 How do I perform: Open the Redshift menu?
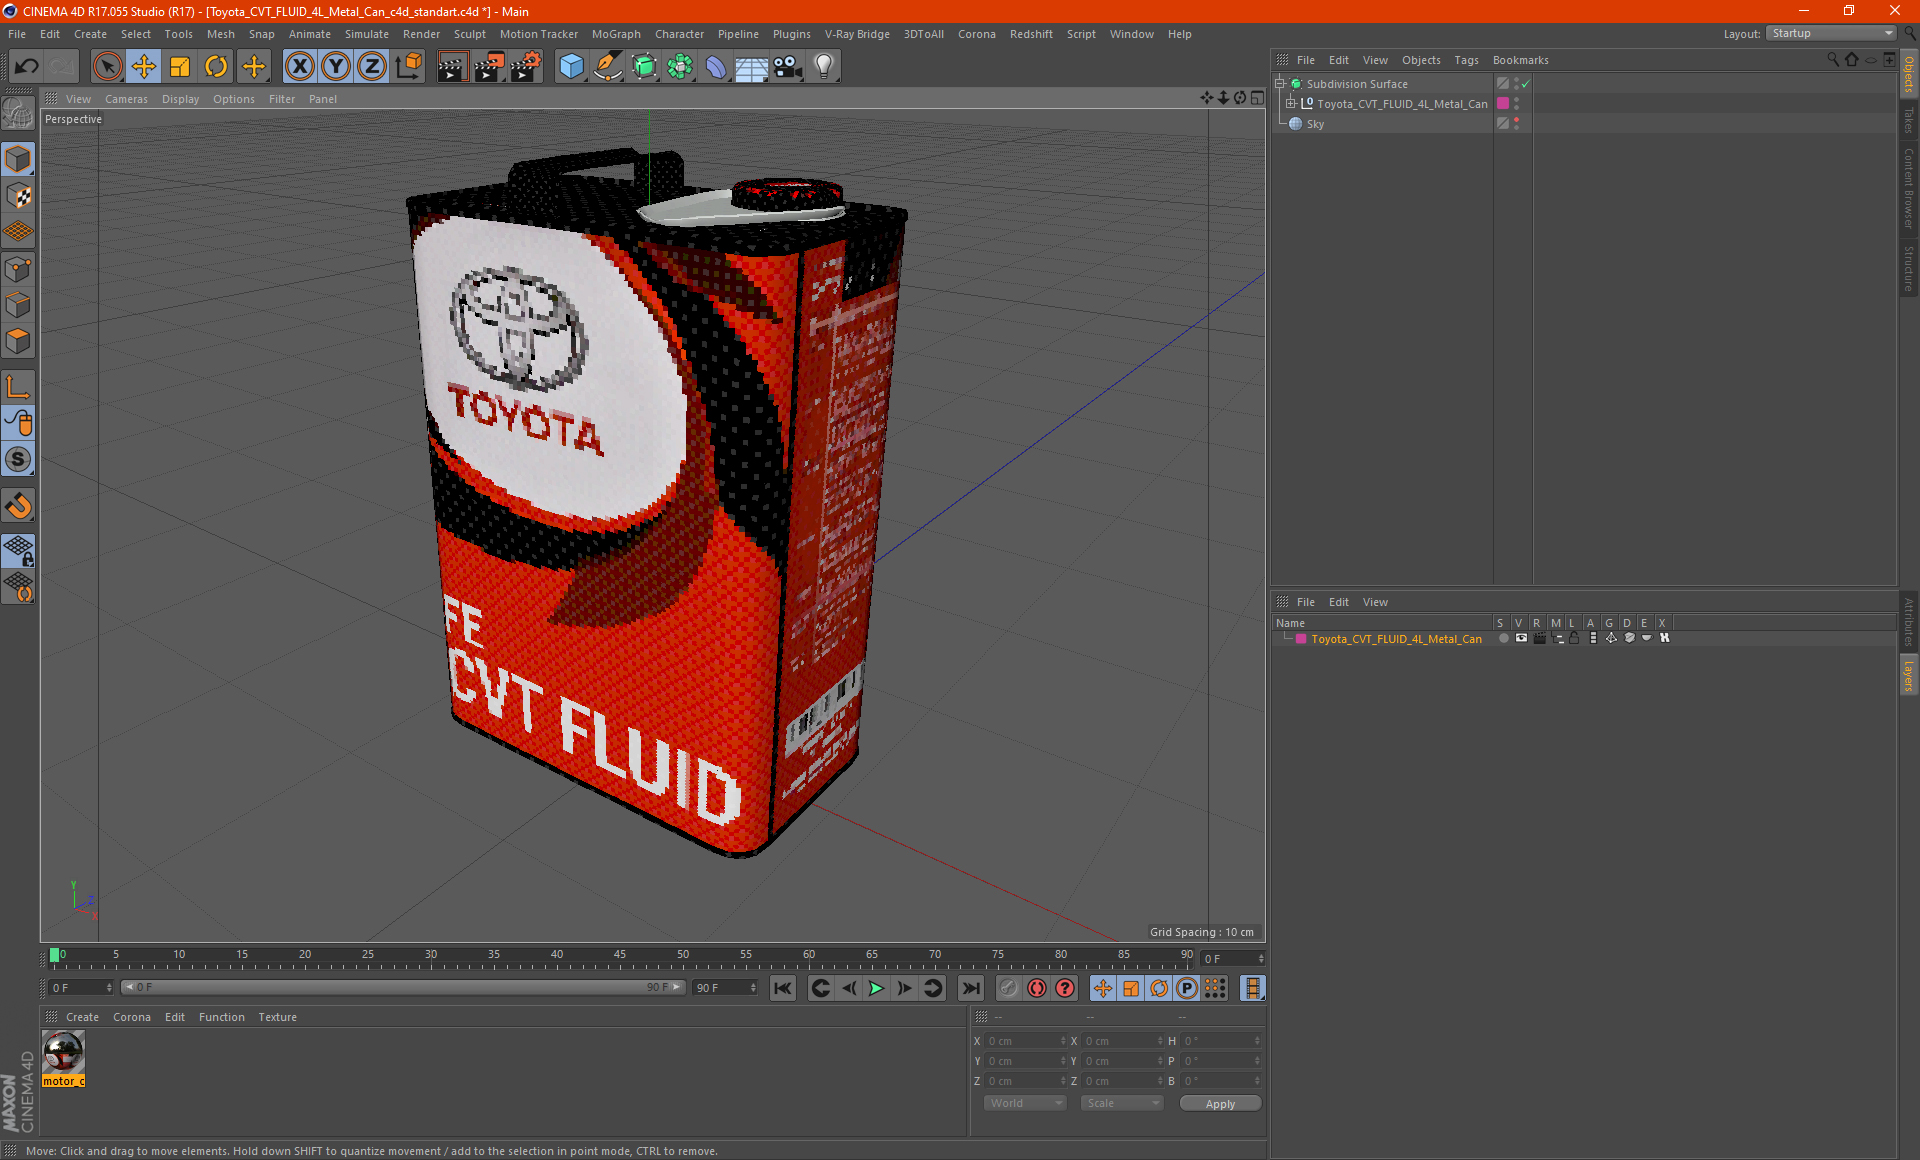click(x=1031, y=34)
